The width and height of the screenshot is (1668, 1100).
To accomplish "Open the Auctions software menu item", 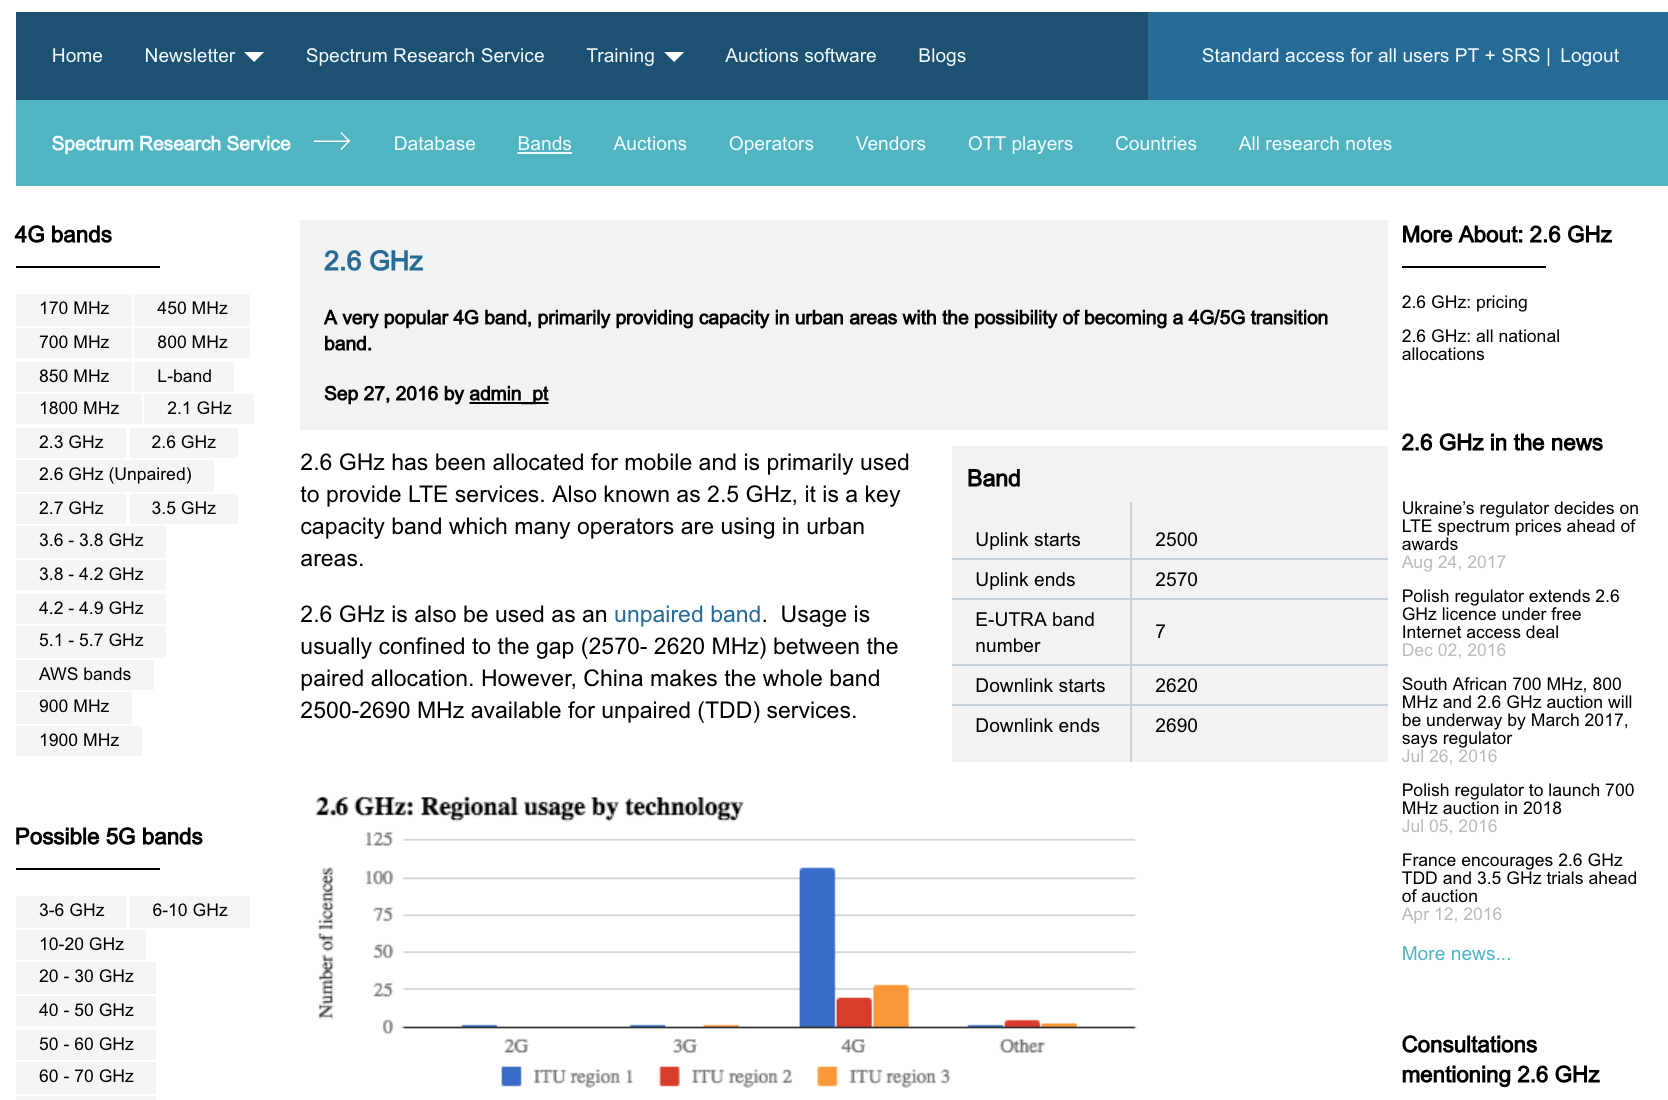I will point(800,56).
